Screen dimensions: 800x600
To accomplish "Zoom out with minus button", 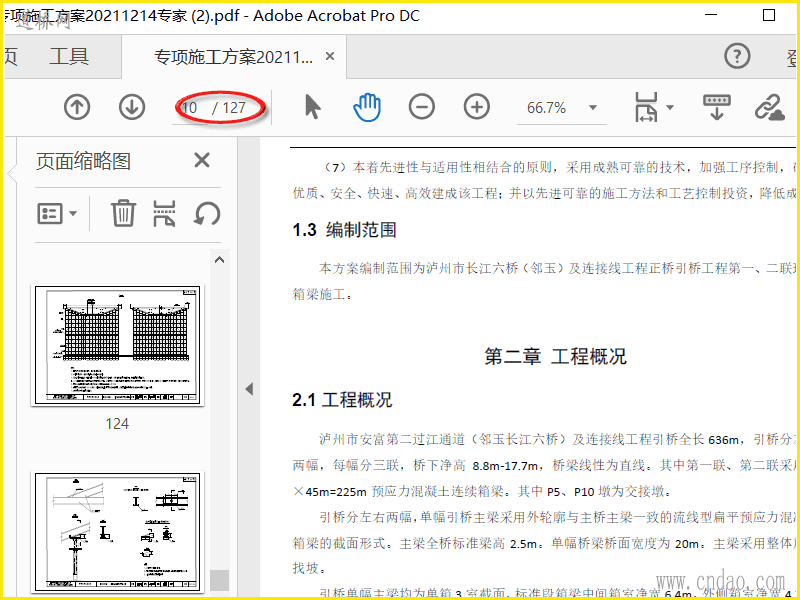I will [422, 108].
